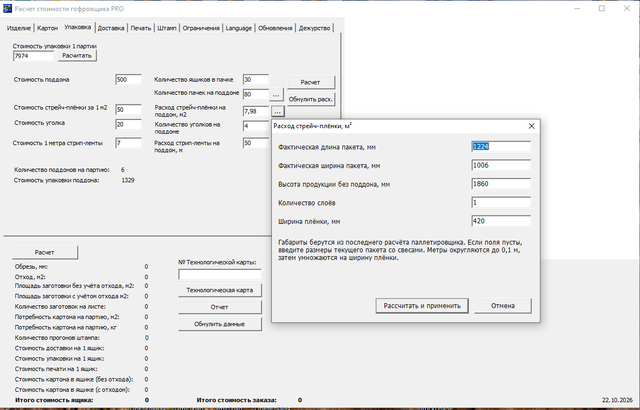Click the Обнулить расх. button
The height and width of the screenshot is (410, 640).
coord(311,99)
